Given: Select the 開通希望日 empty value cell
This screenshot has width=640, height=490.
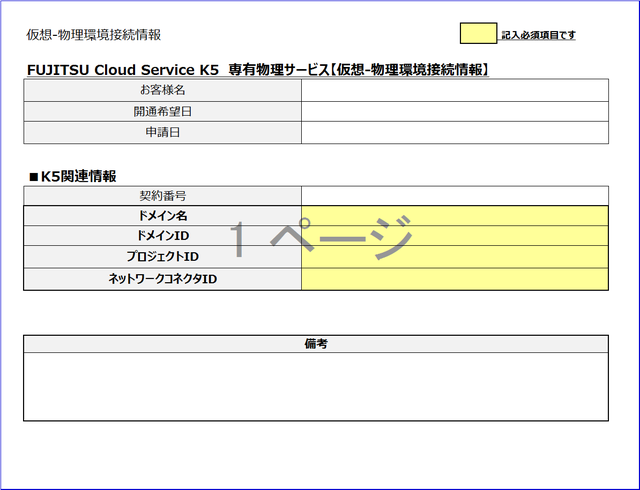Looking at the screenshot, I should (455, 111).
